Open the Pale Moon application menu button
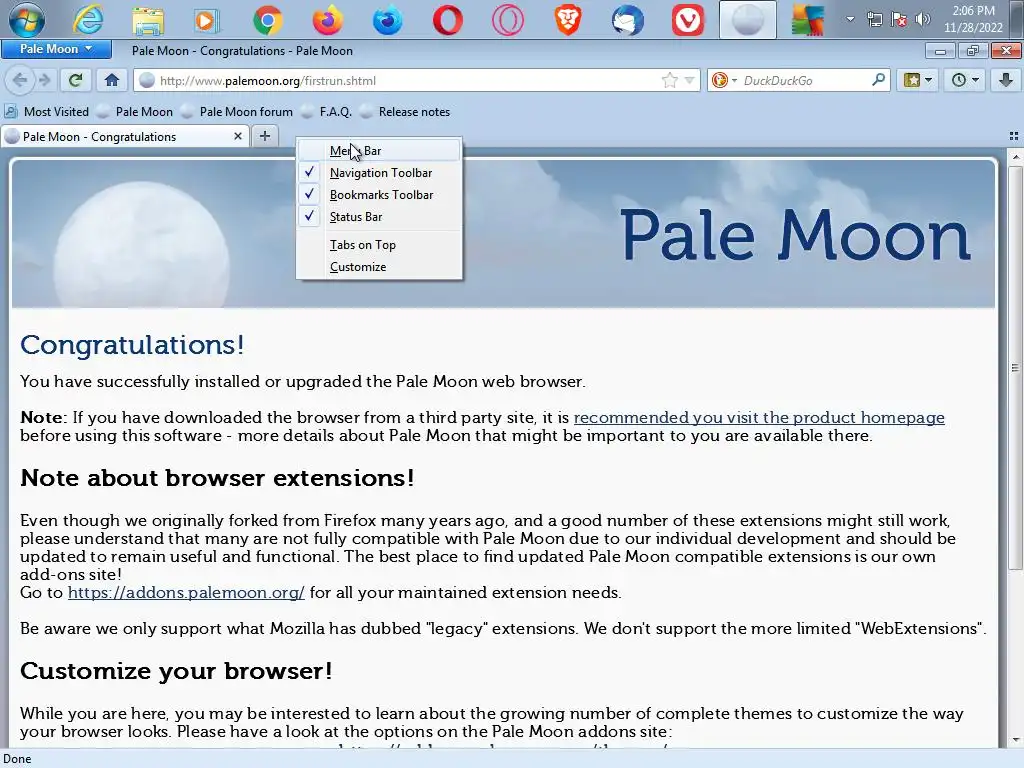Screen dimensions: 1024x768 pos(56,49)
